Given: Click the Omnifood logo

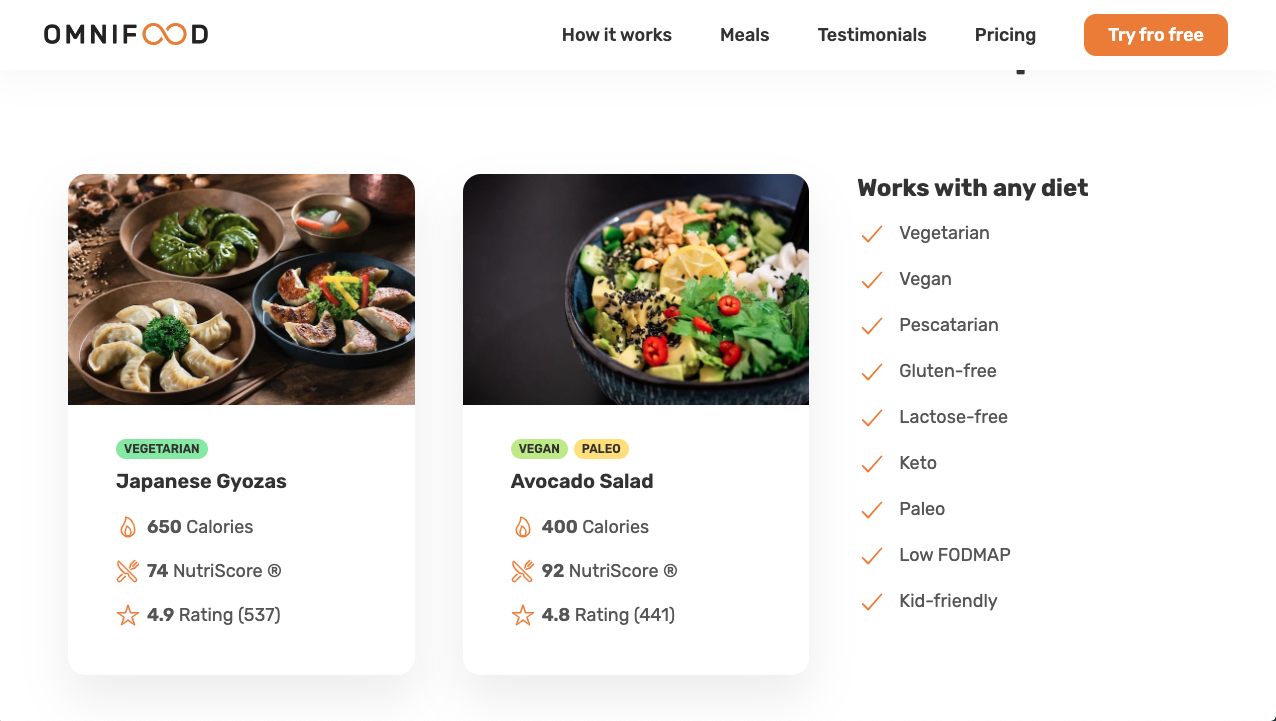Looking at the screenshot, I should (x=126, y=34).
